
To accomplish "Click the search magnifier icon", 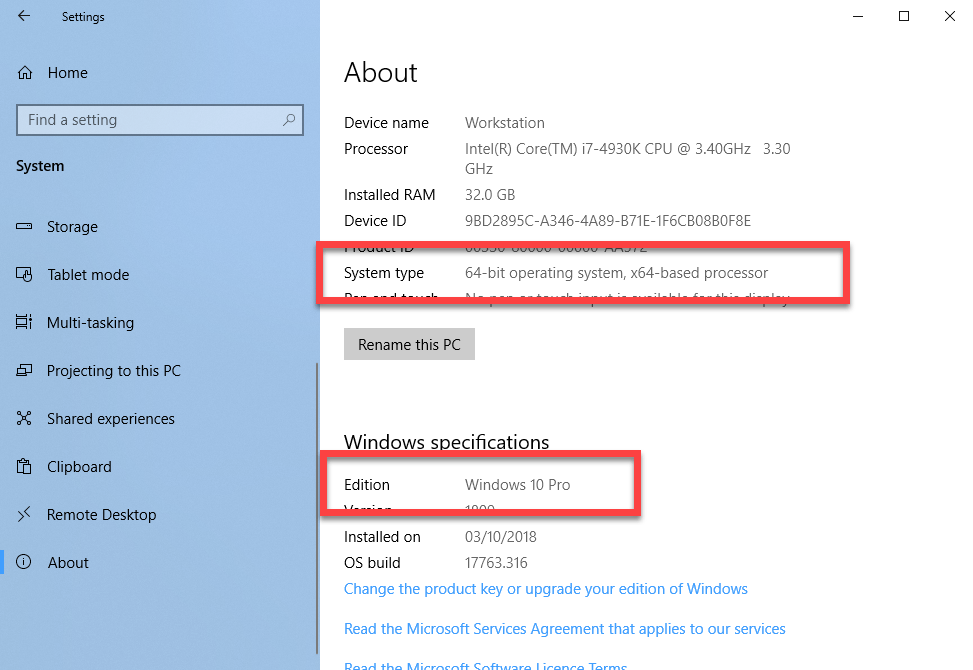I will 289,120.
